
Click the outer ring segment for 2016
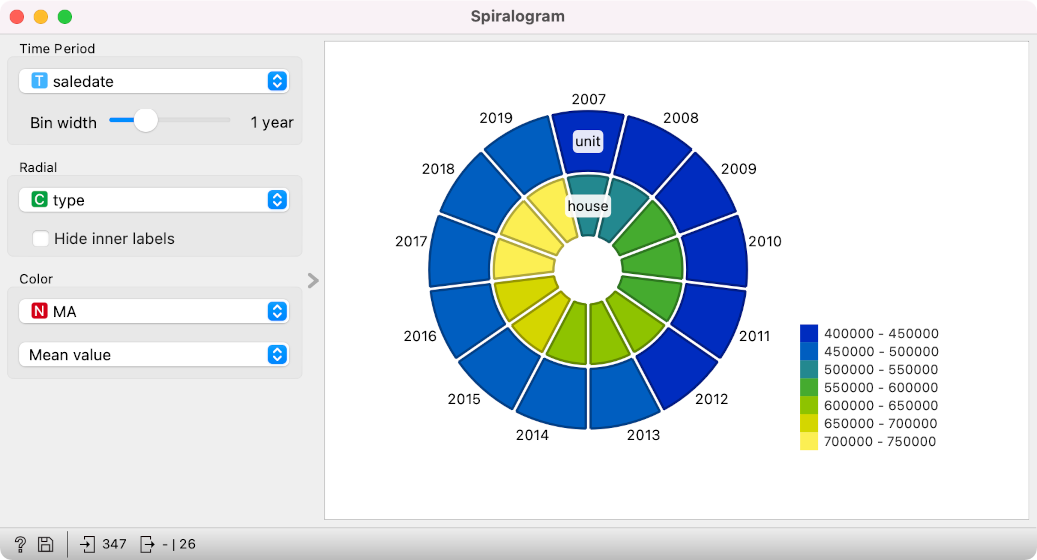pyautogui.click(x=464, y=320)
